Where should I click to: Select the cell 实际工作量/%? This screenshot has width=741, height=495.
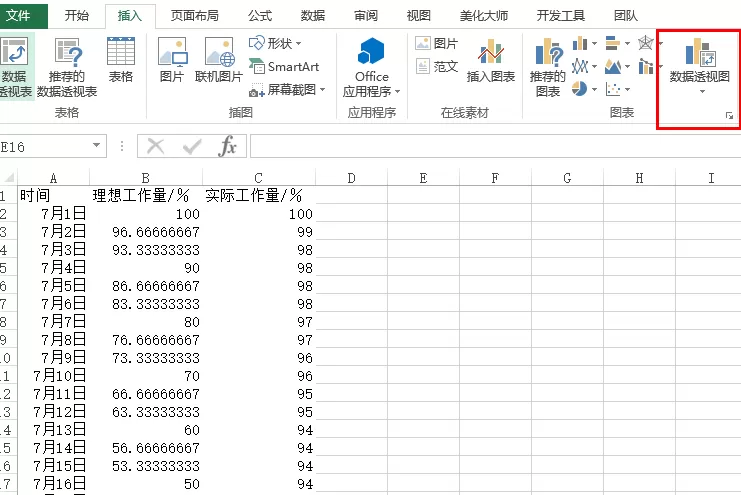pos(258,195)
